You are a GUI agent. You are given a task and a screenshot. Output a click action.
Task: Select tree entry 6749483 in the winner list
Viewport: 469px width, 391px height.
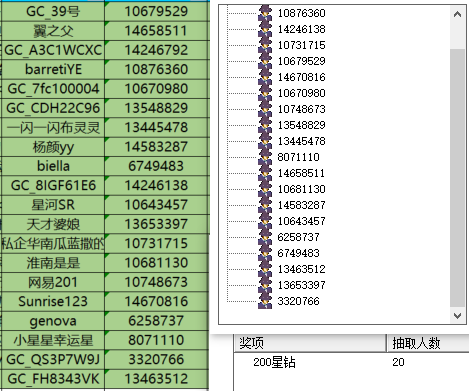[299, 253]
